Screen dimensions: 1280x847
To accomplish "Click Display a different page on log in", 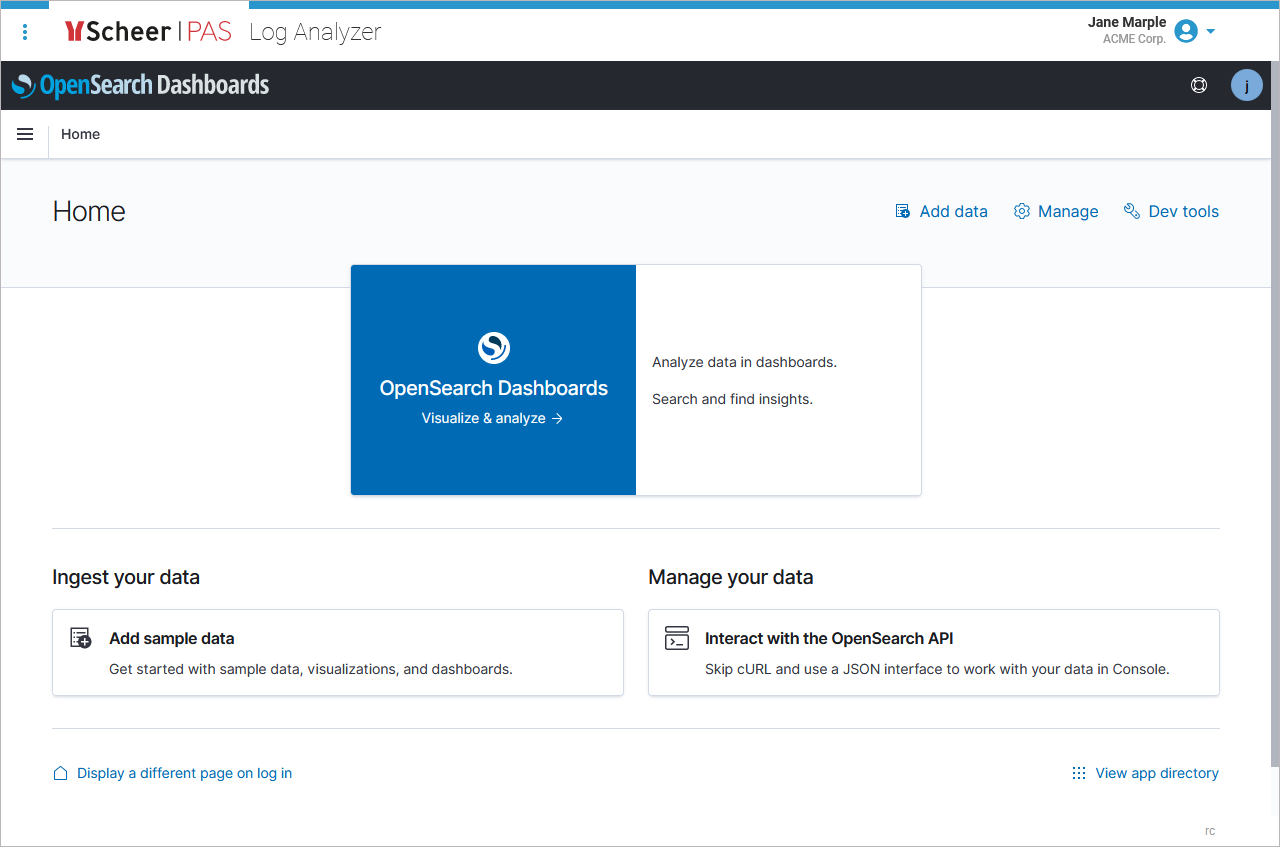I will pos(184,773).
